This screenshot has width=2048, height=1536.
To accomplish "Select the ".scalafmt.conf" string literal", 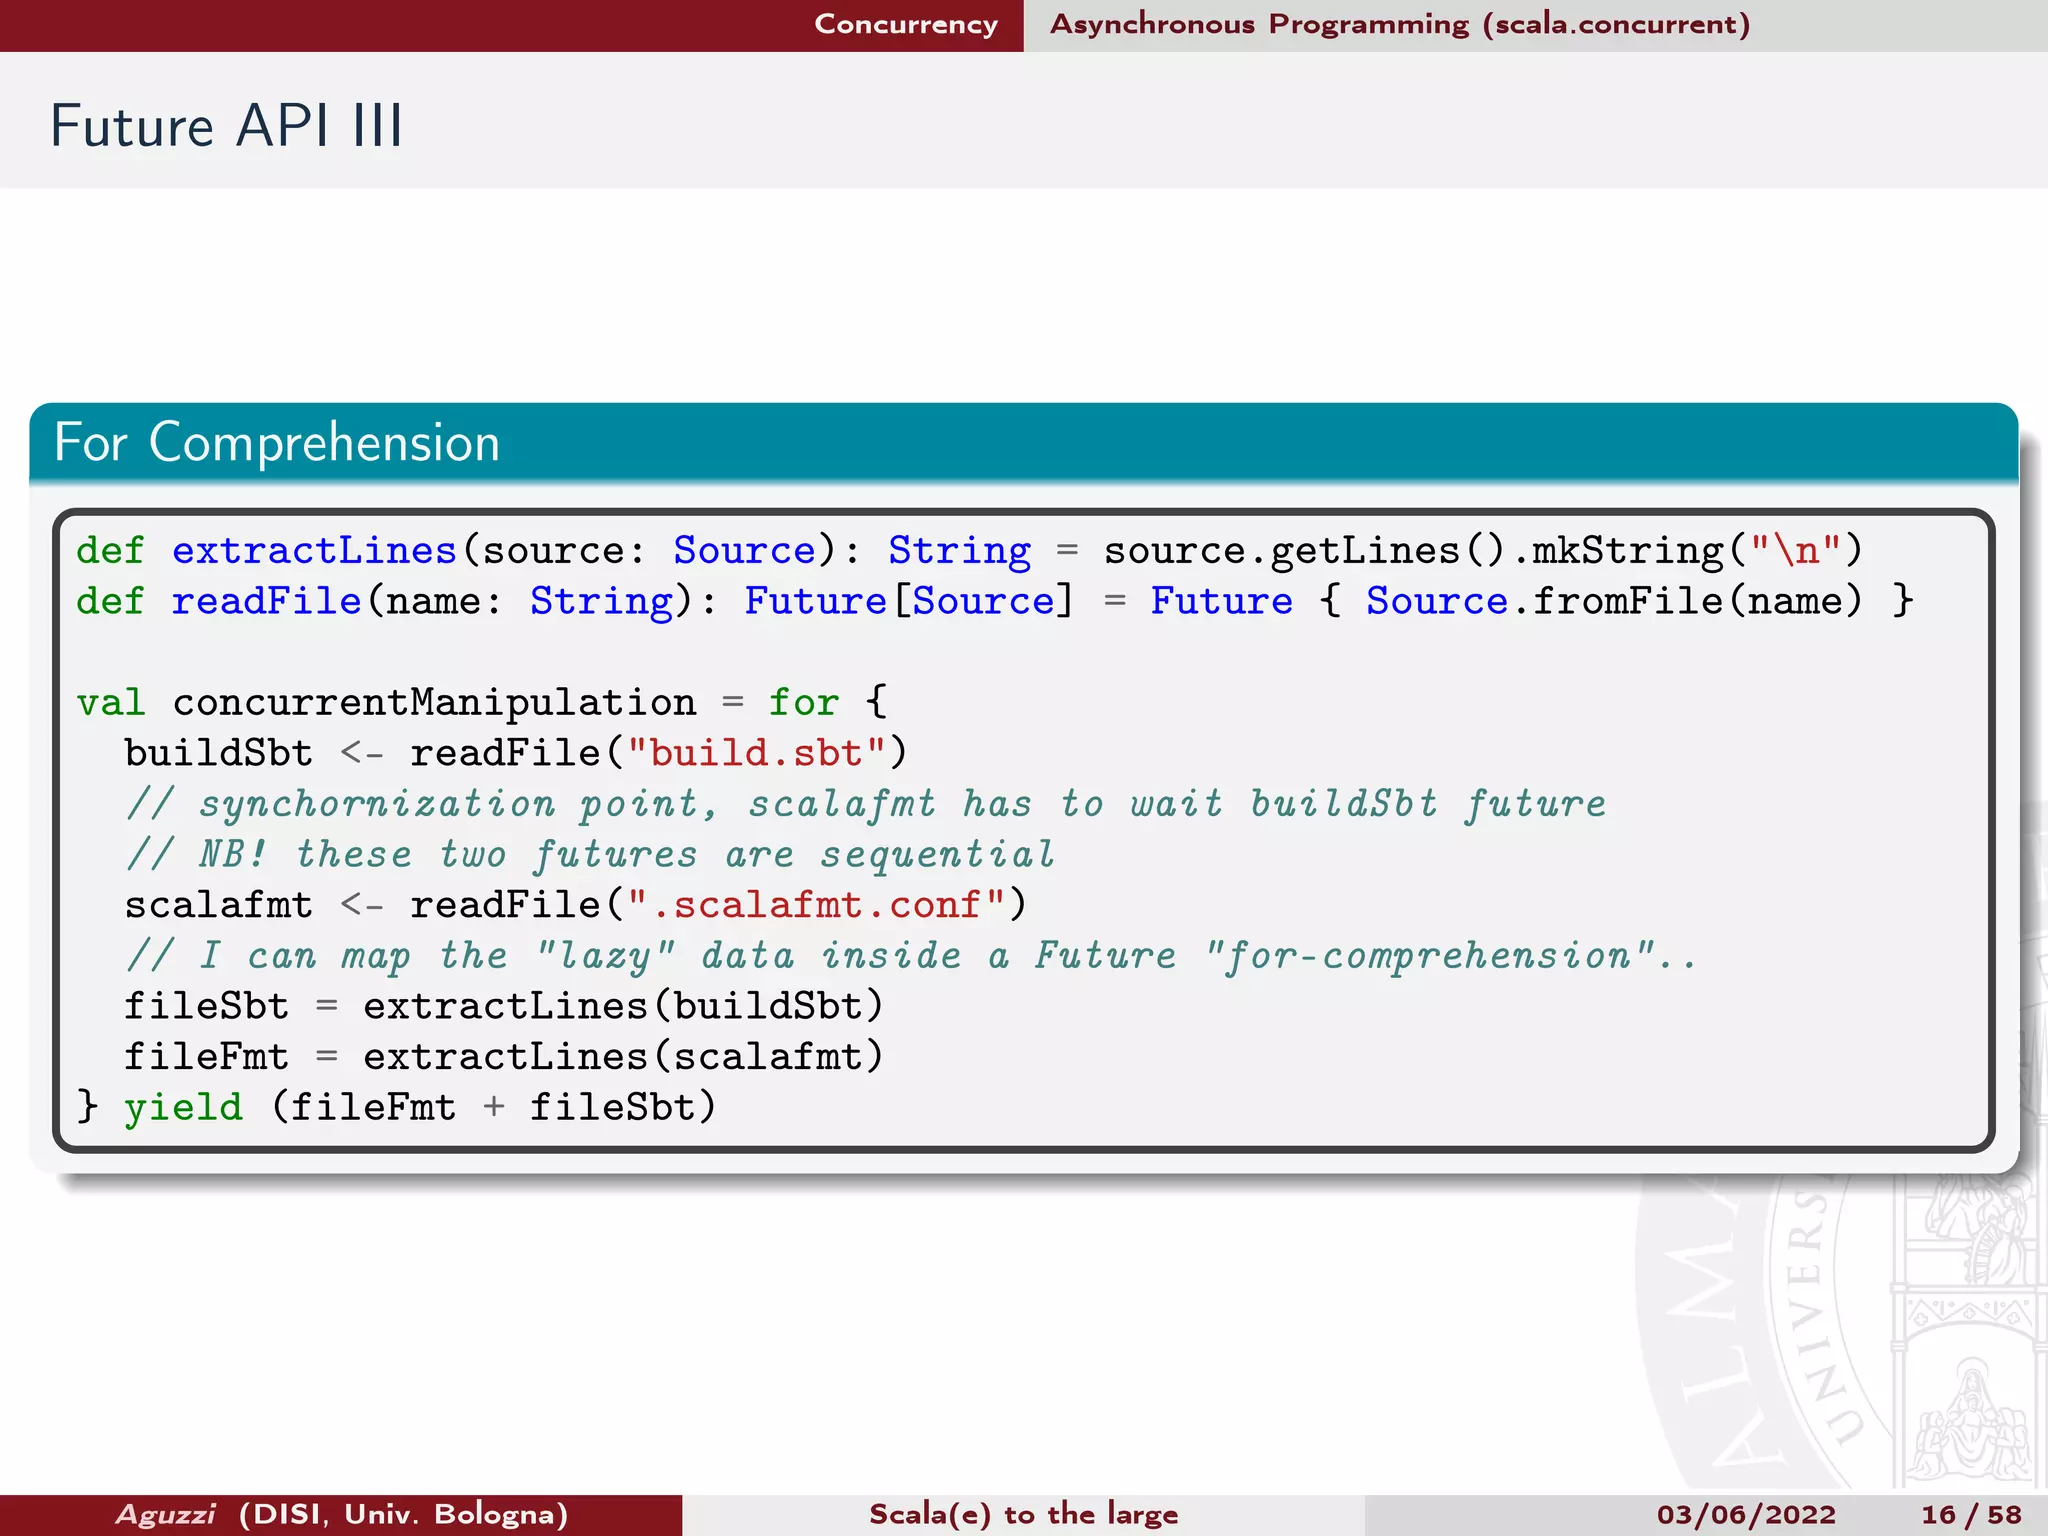I will [x=815, y=905].
